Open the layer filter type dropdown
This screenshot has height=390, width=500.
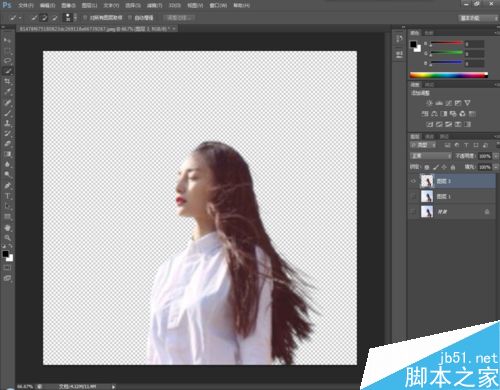pyautogui.click(x=423, y=145)
